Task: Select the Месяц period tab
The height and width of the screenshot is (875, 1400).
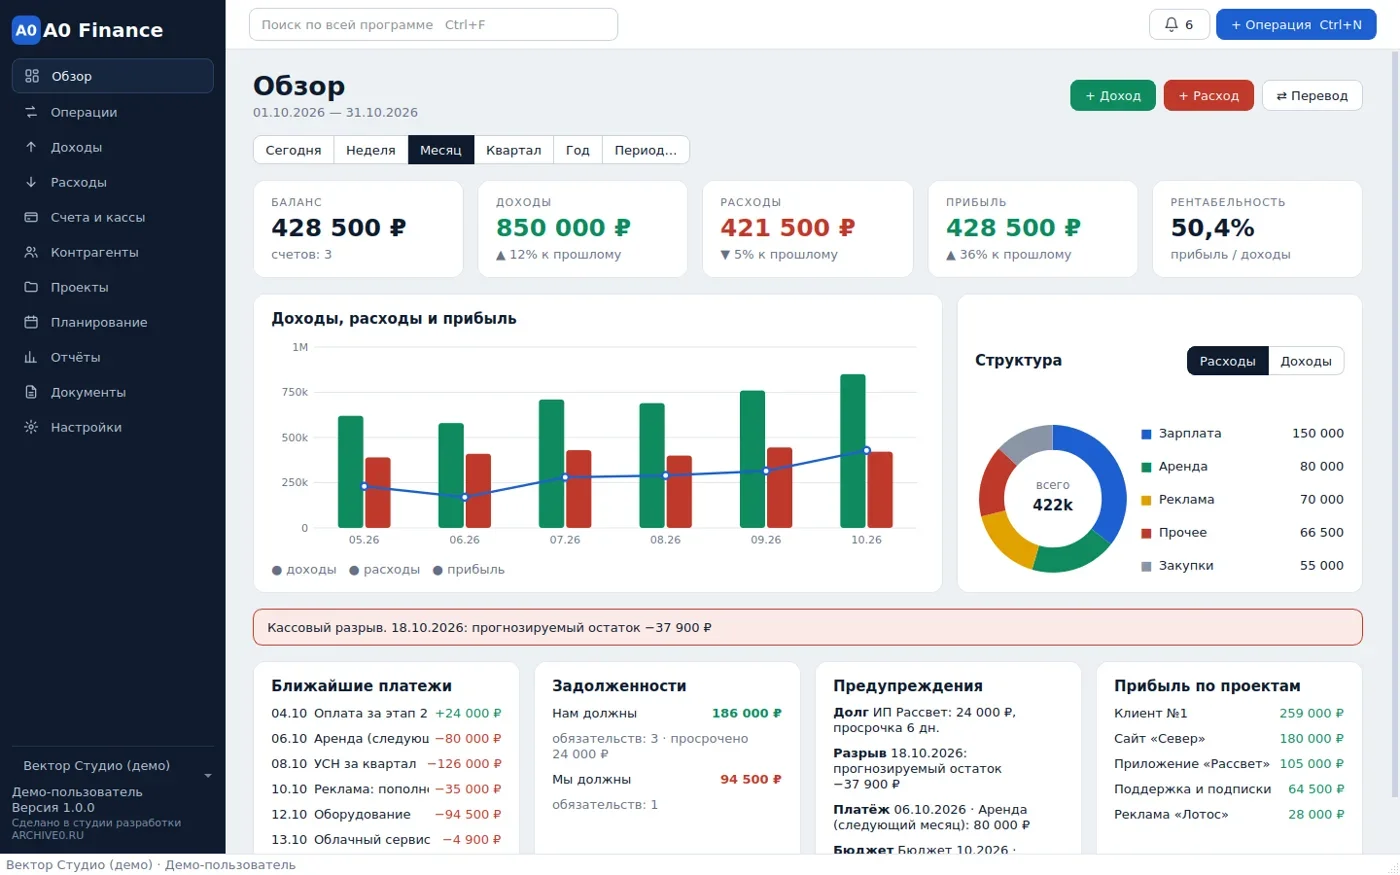Action: (x=440, y=150)
